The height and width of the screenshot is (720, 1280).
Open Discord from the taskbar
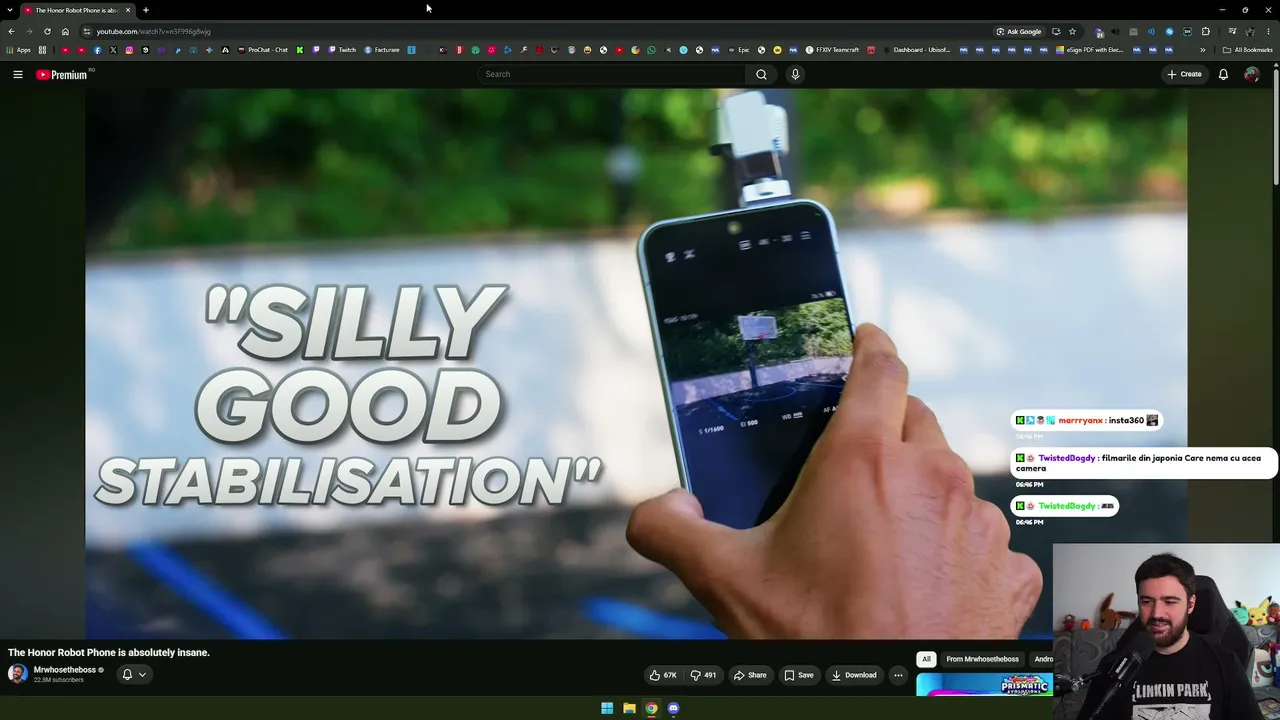(x=673, y=708)
